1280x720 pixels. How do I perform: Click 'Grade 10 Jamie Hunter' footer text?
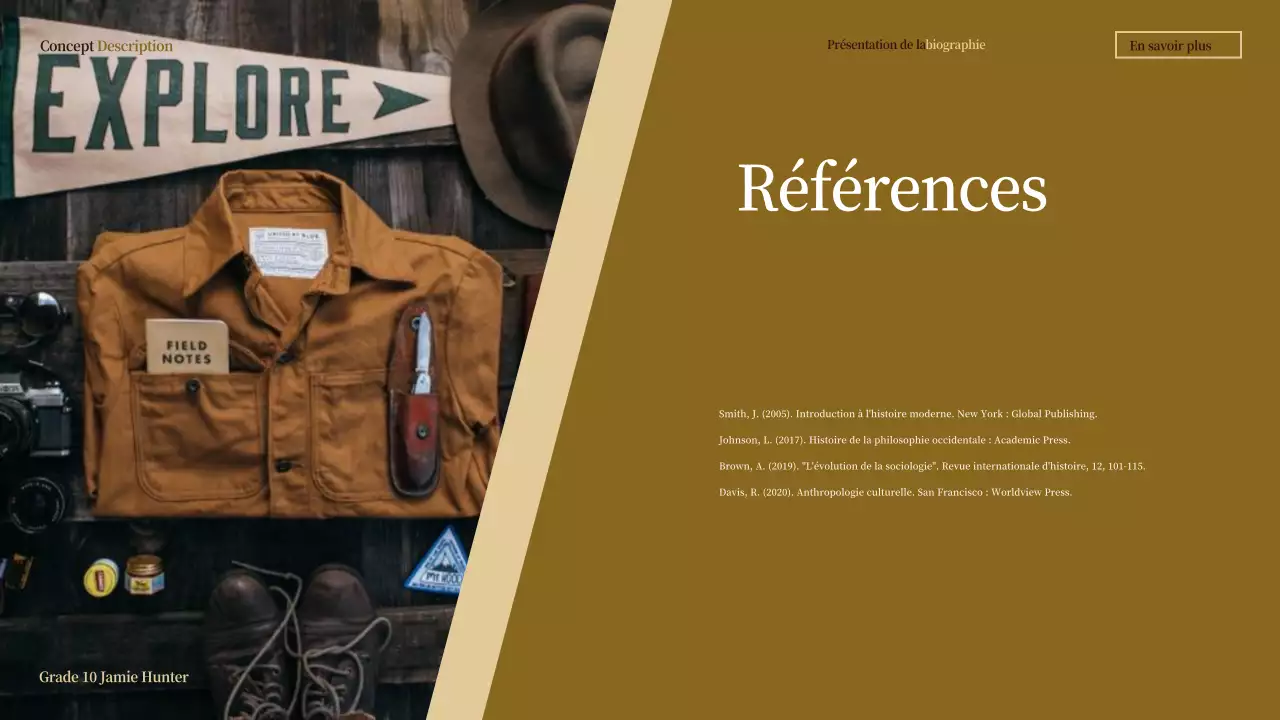click(112, 676)
